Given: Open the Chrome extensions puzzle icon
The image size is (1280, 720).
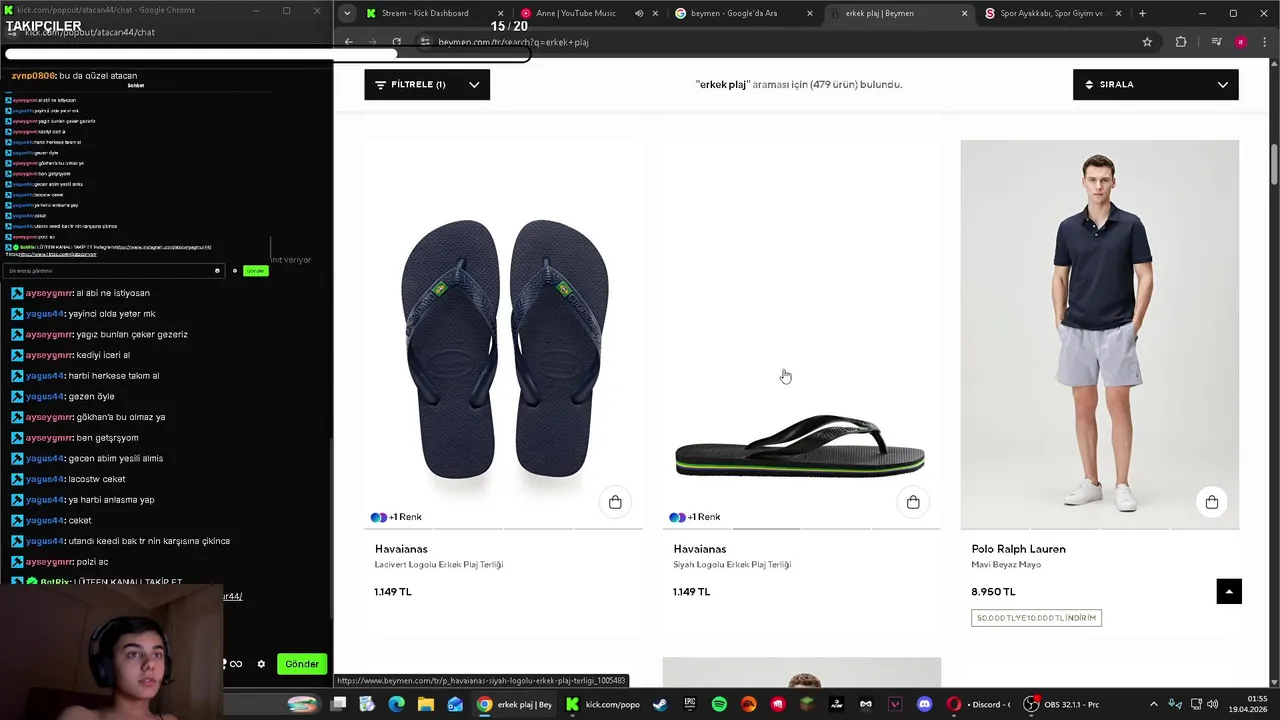Looking at the screenshot, I should [x=1181, y=42].
